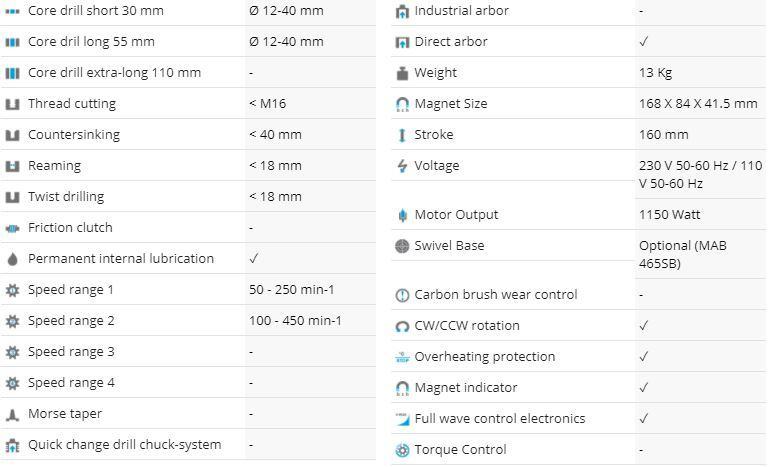Click the Speed range 1 gear icon
The height and width of the screenshot is (467, 768).
tap(12, 290)
